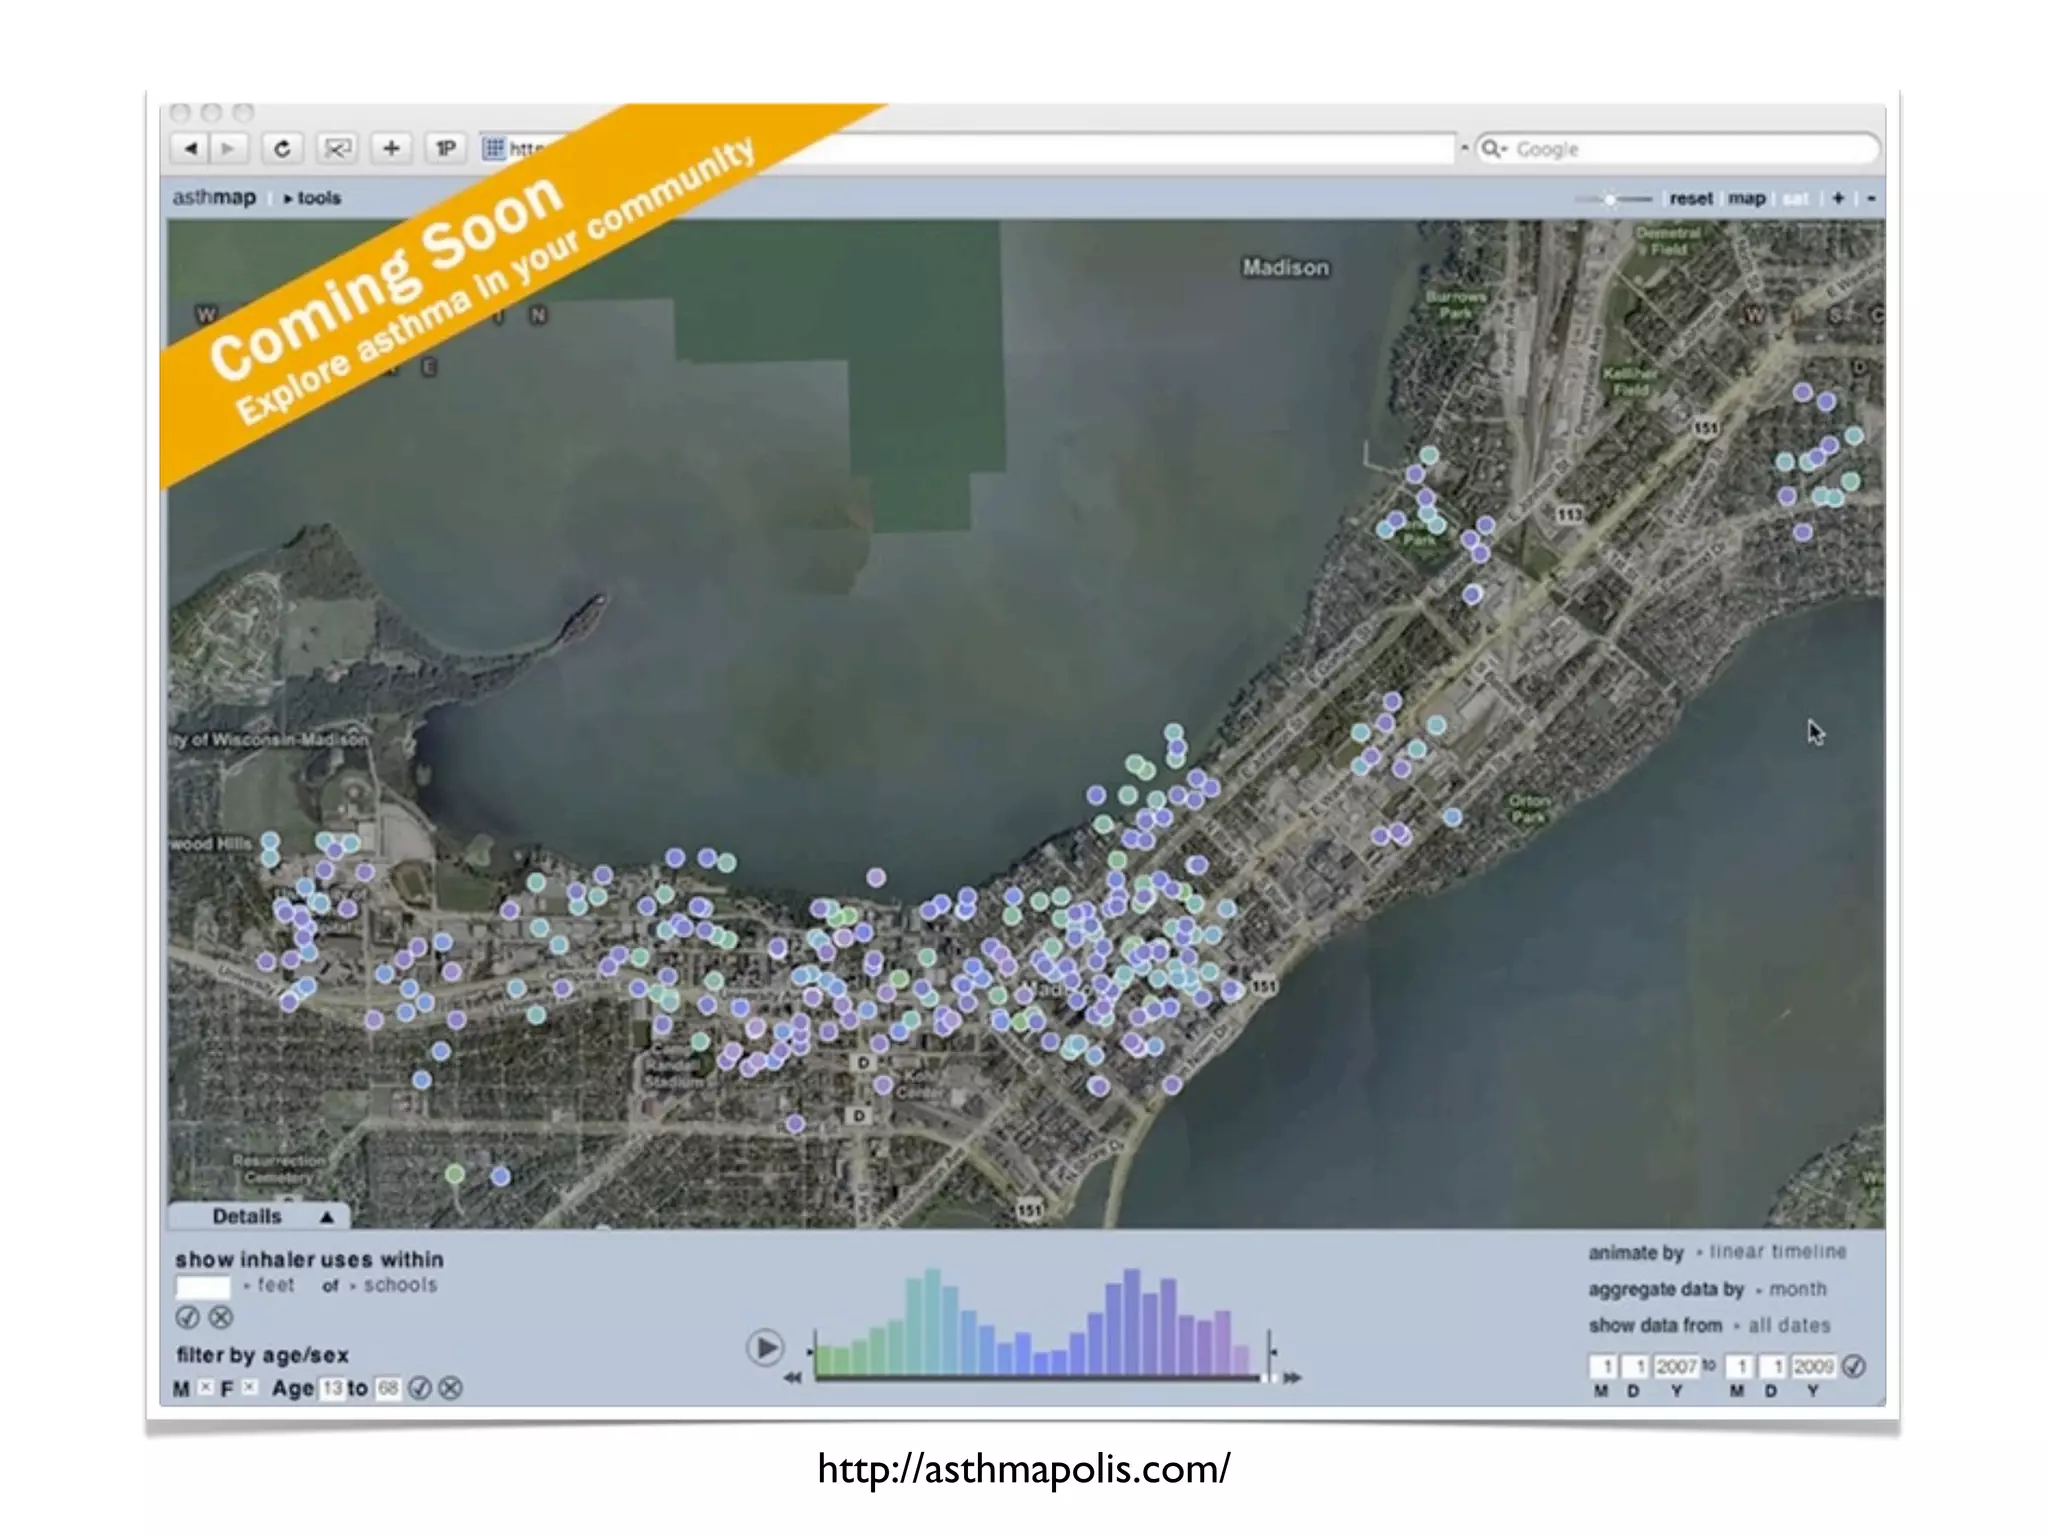
Task: Toggle the F sex filter checkbox
Action: coord(249,1387)
